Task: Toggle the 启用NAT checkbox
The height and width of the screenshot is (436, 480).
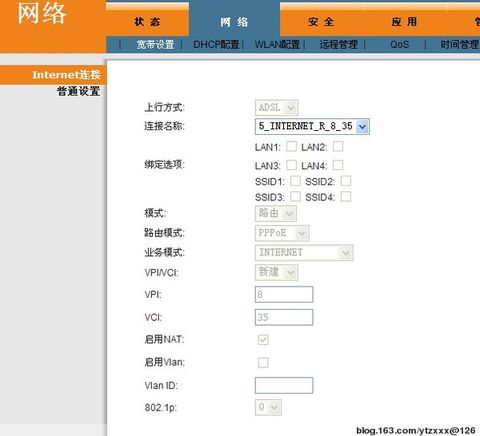Action: pyautogui.click(x=263, y=340)
